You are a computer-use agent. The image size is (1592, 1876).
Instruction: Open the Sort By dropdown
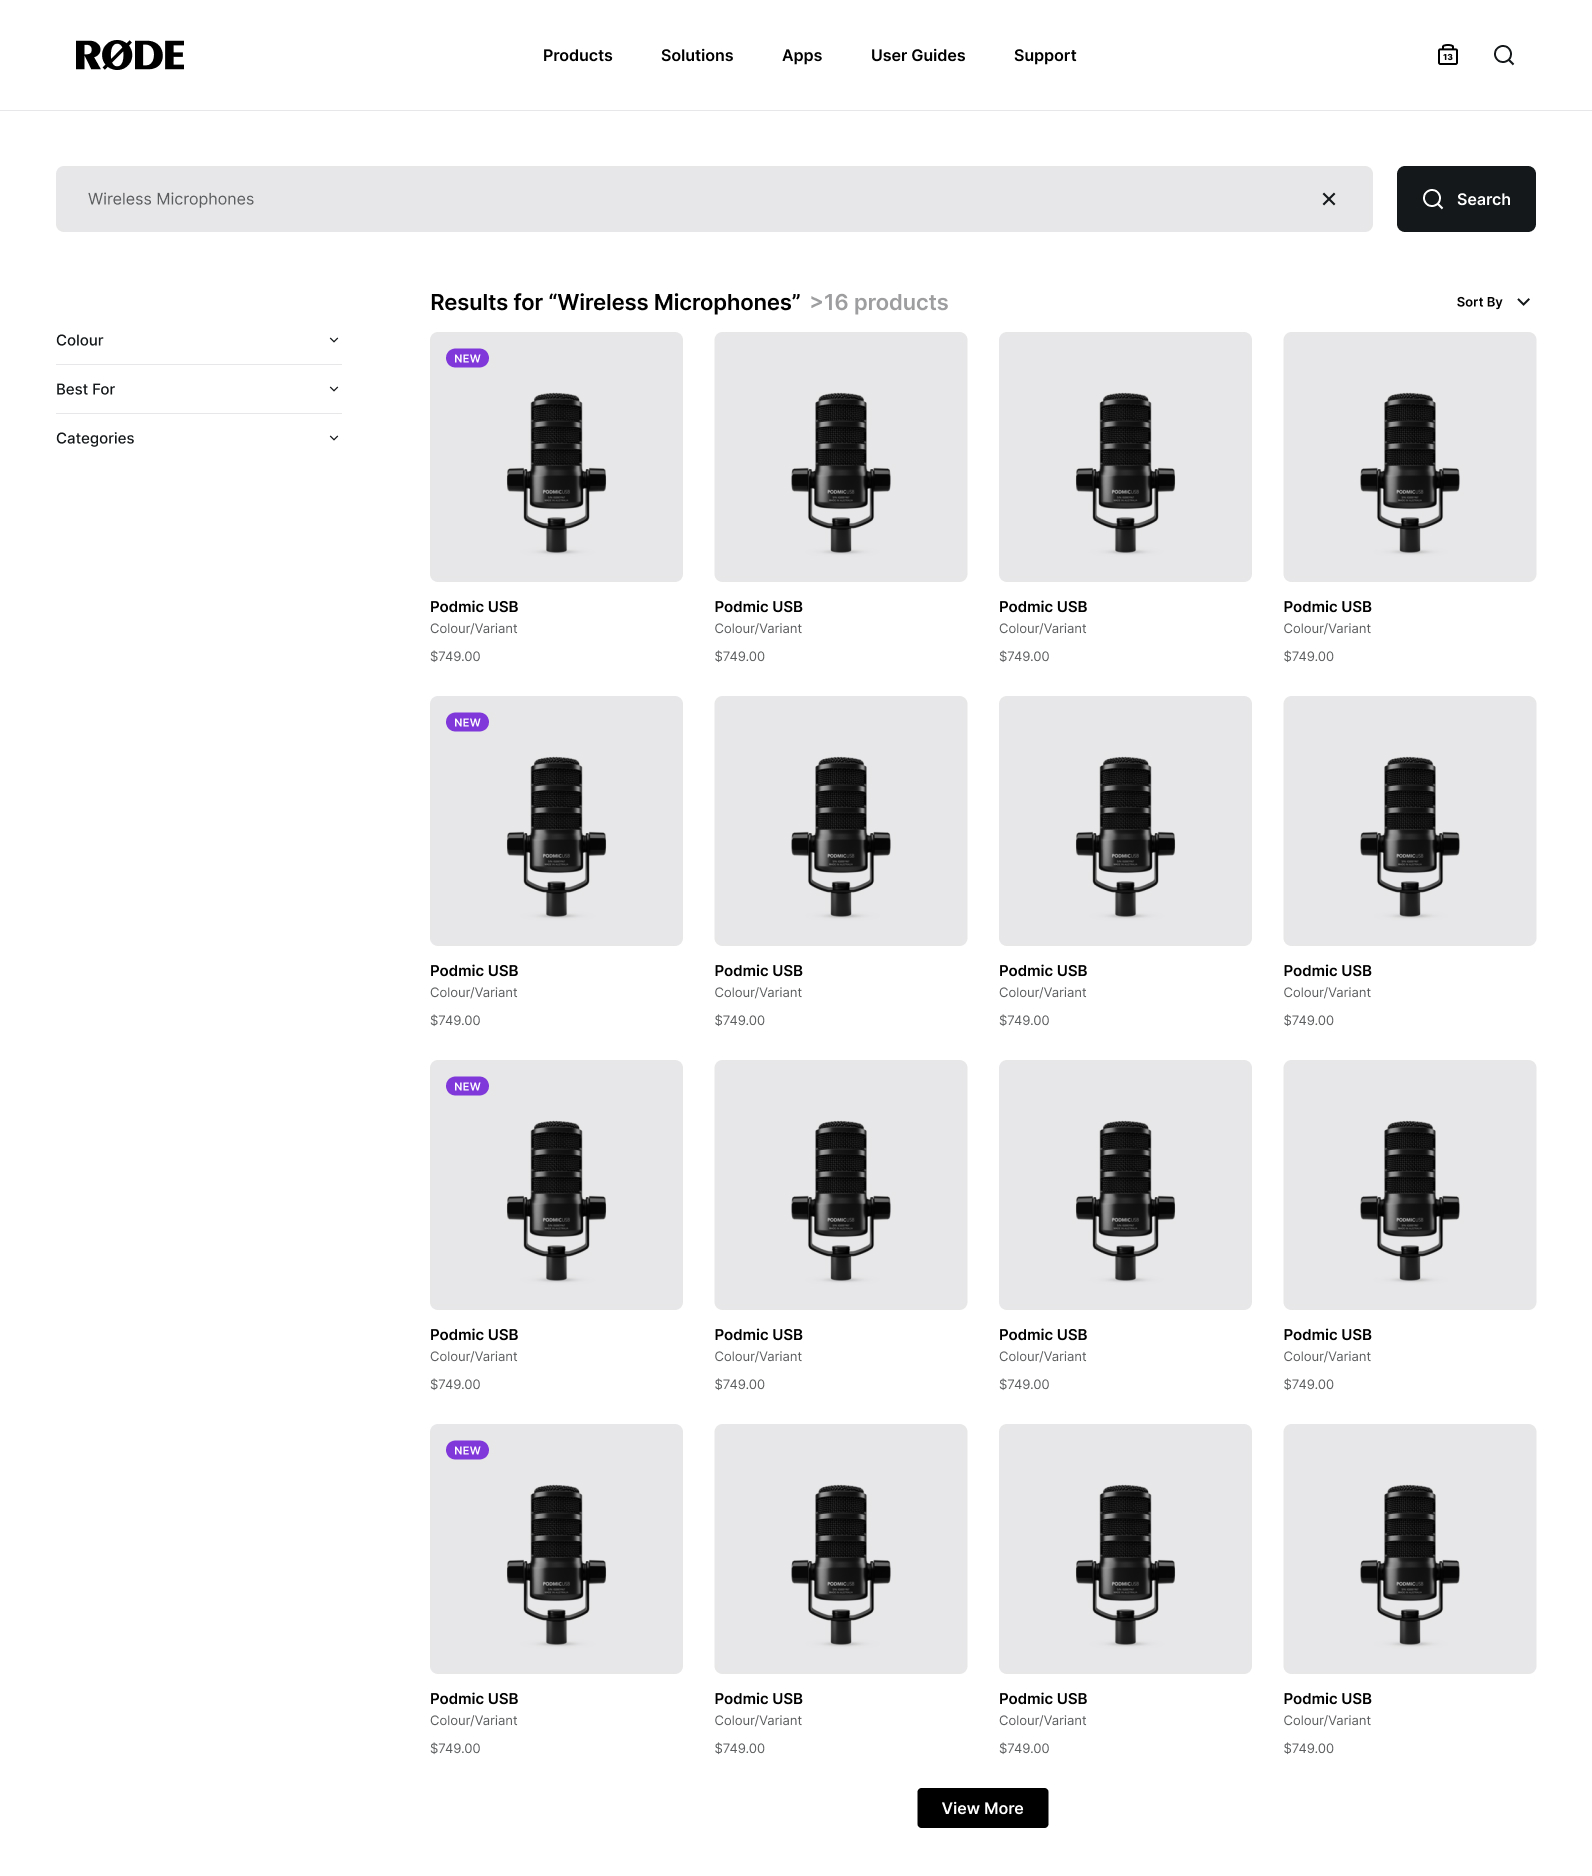1494,302
